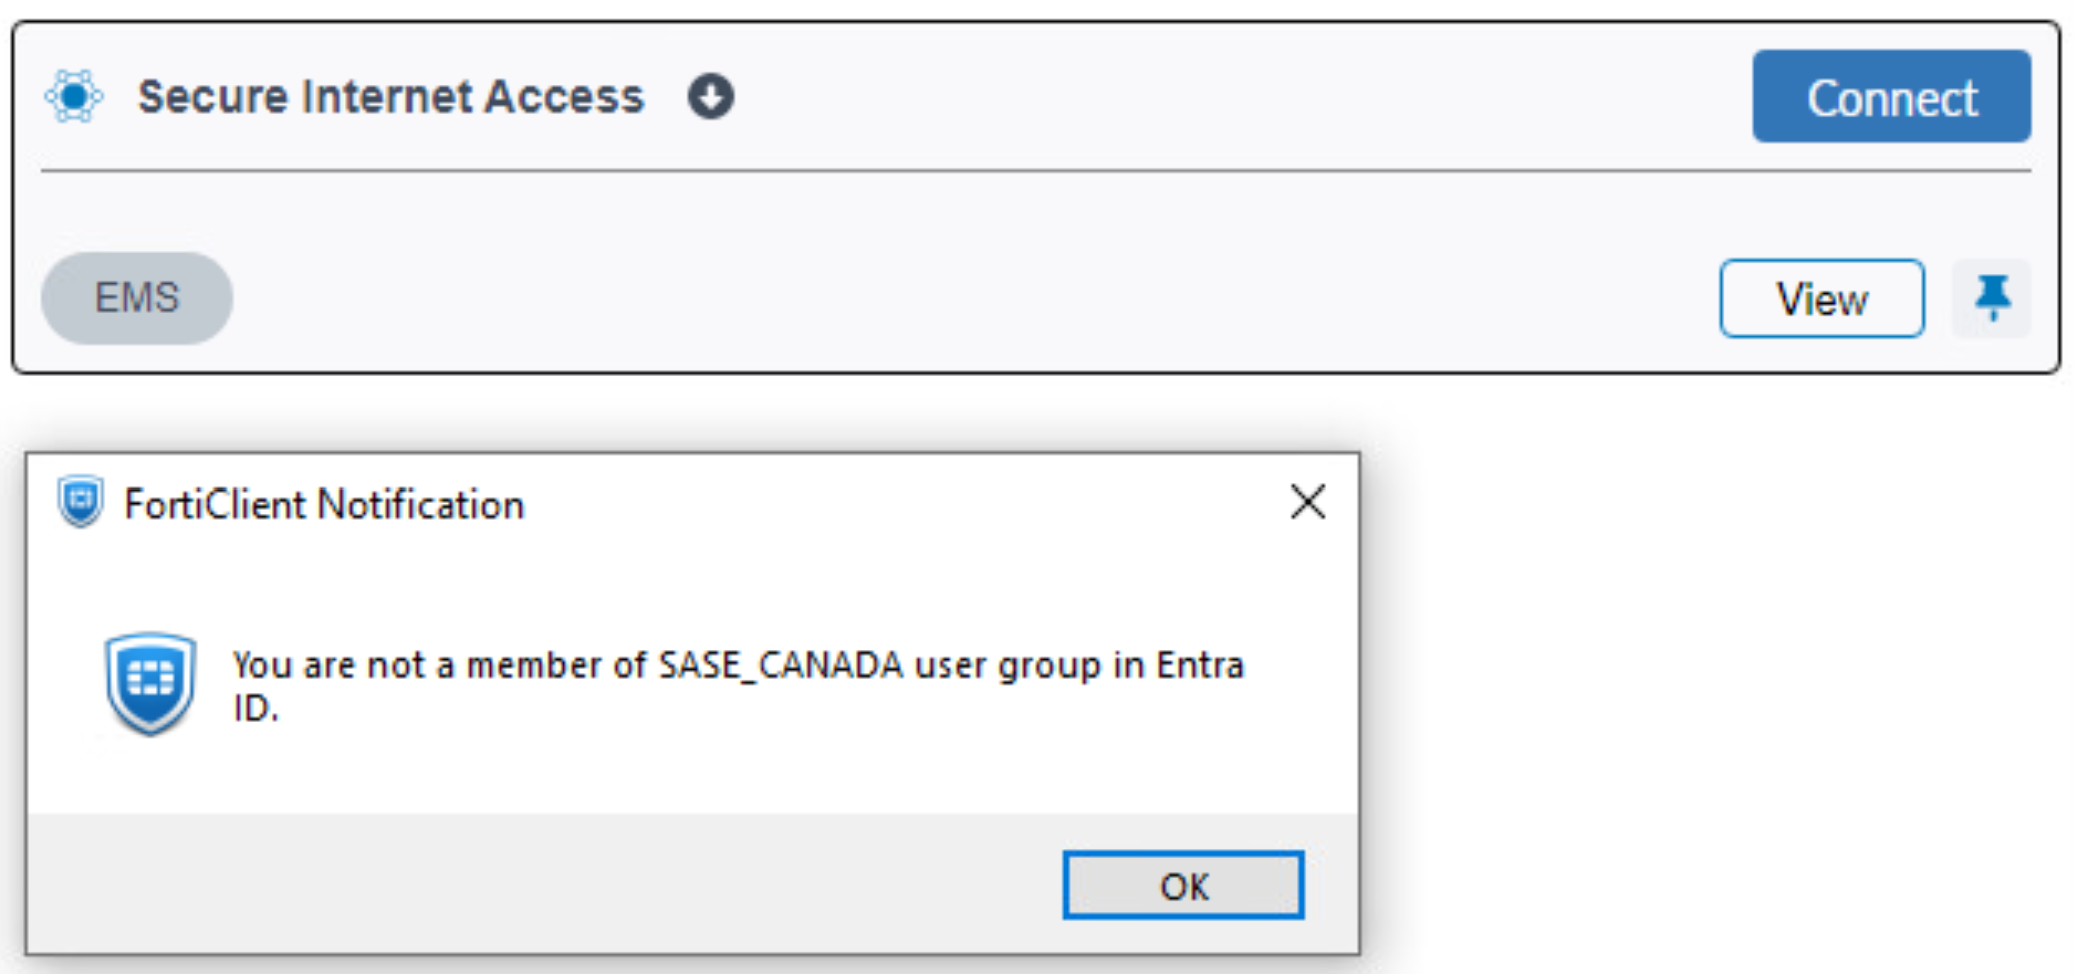2074x974 pixels.
Task: Click the dialog title bar empty area
Action: click(900, 503)
